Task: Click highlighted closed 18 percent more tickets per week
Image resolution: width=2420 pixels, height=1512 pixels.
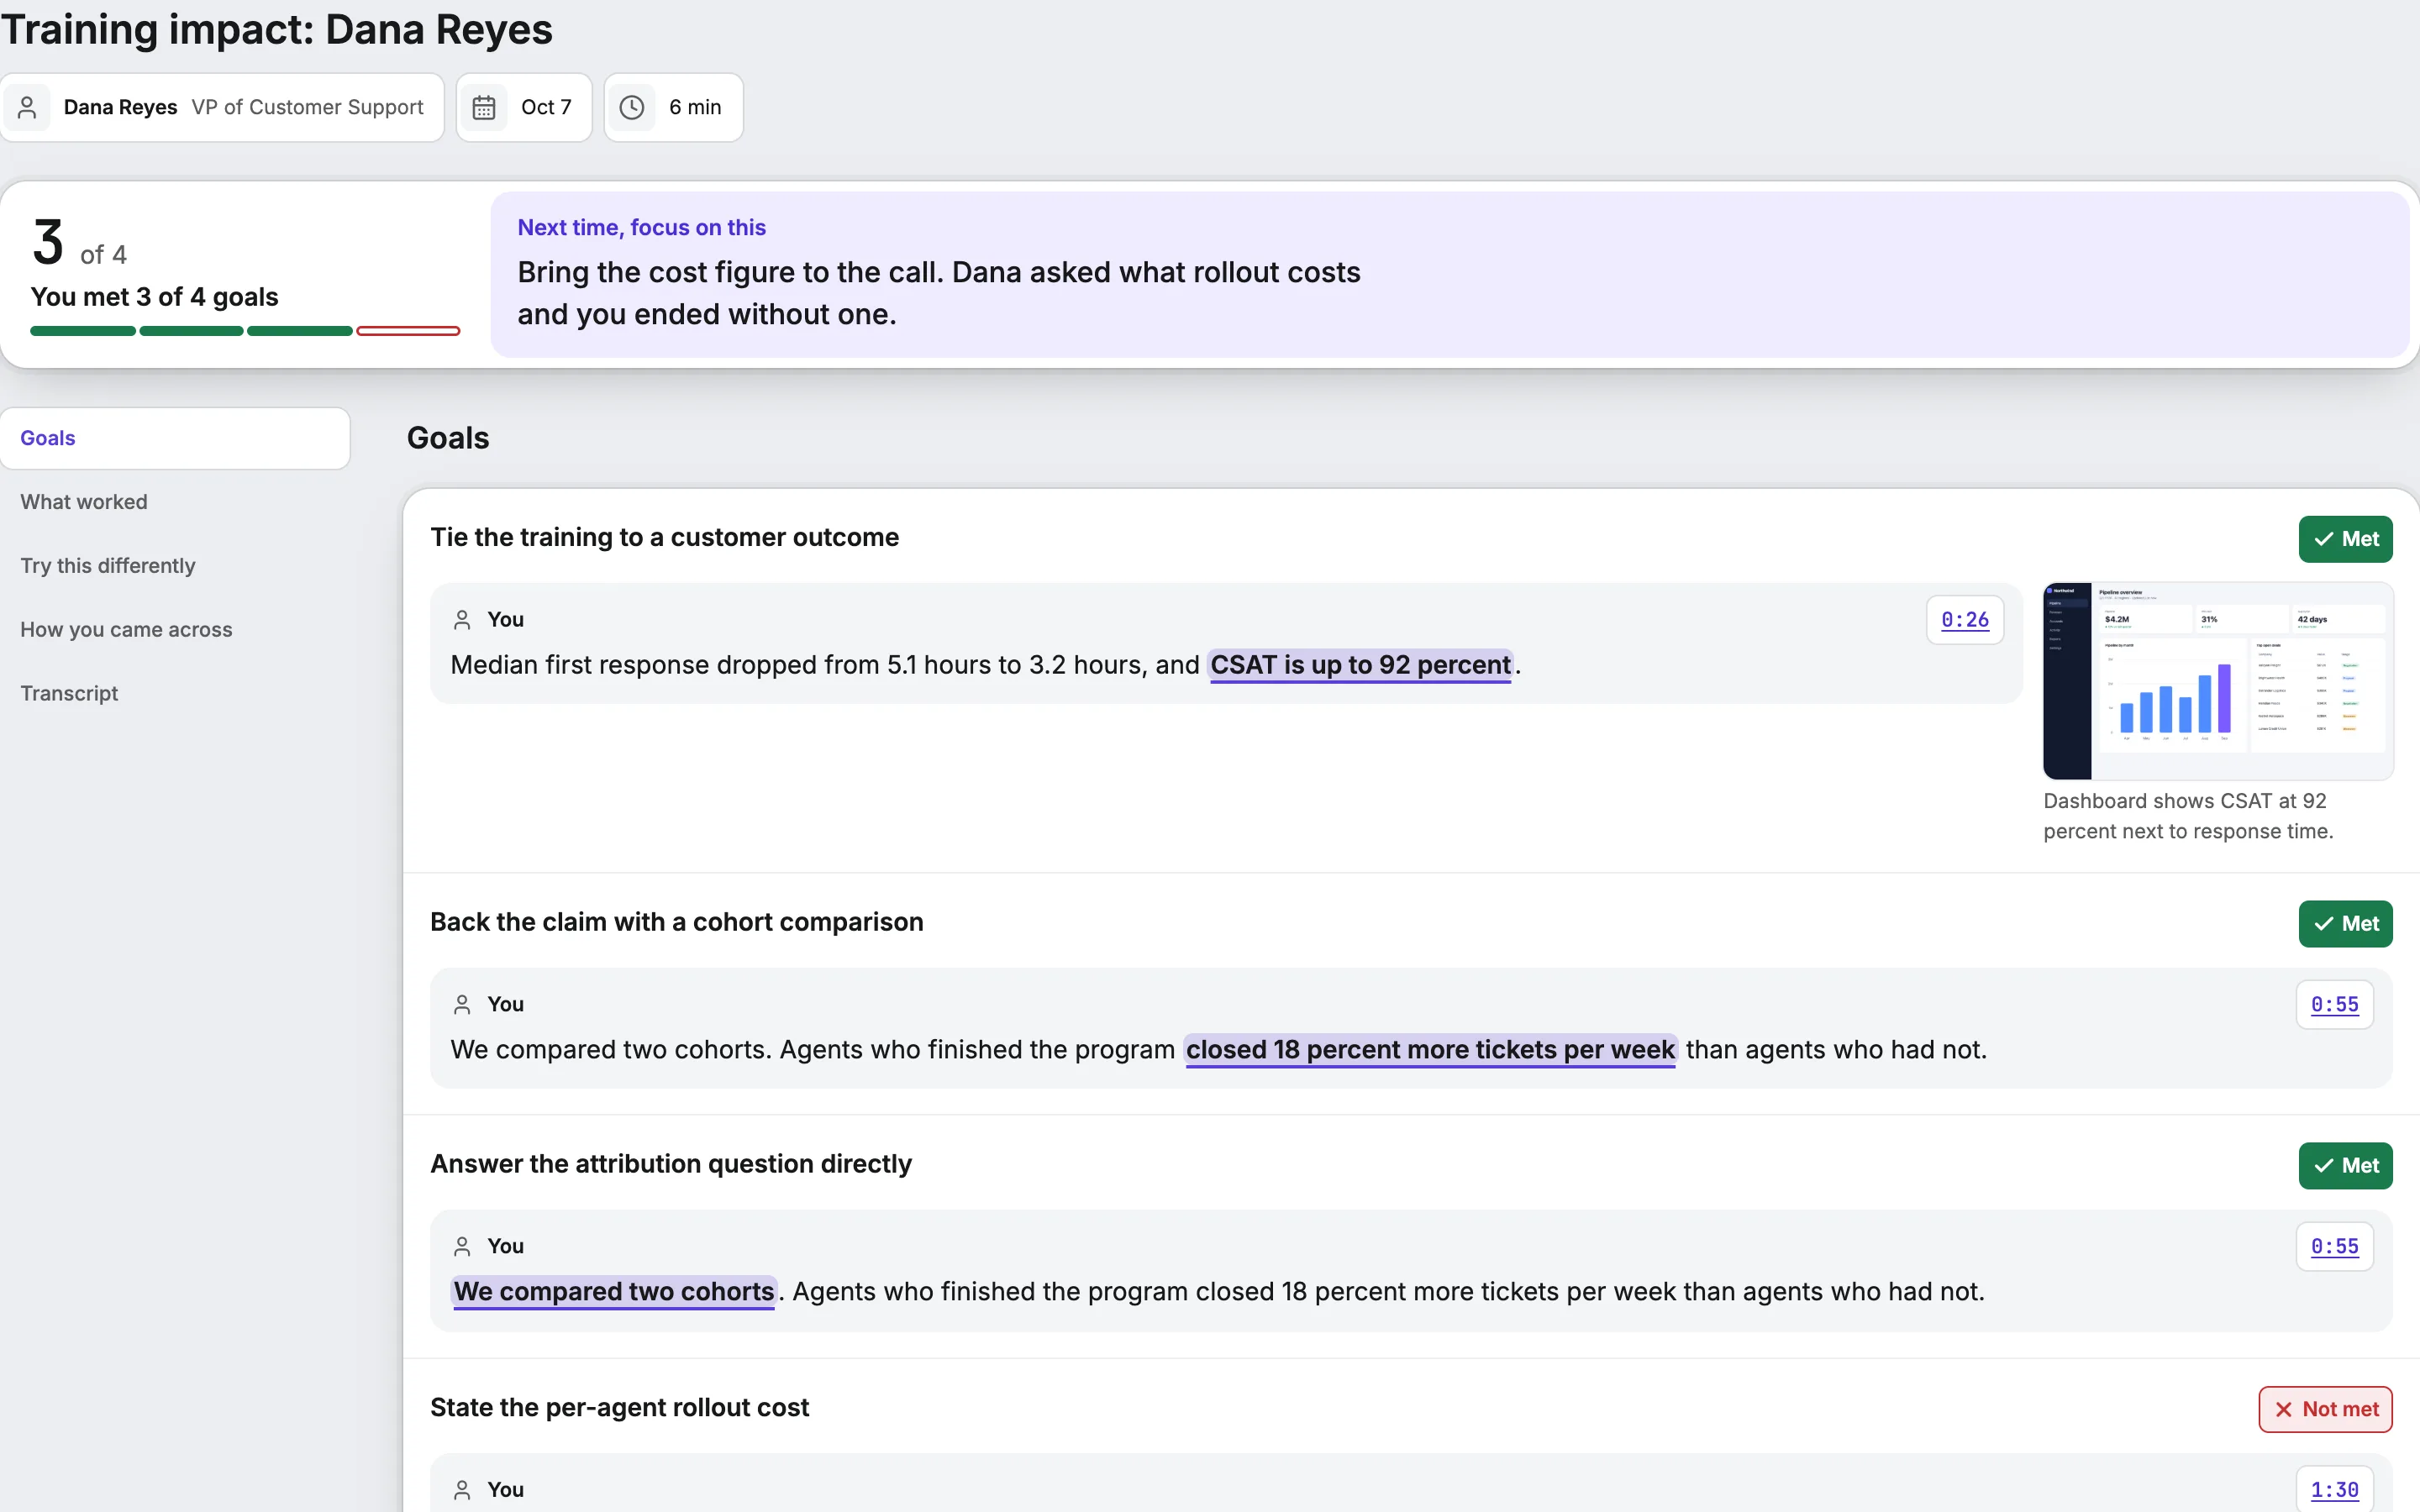Action: (1430, 1050)
